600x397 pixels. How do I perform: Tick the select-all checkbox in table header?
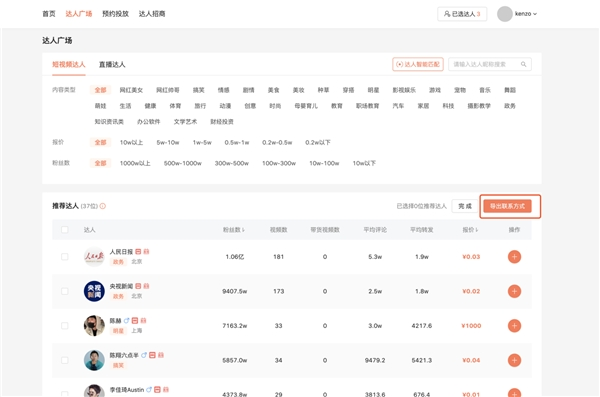tap(65, 230)
